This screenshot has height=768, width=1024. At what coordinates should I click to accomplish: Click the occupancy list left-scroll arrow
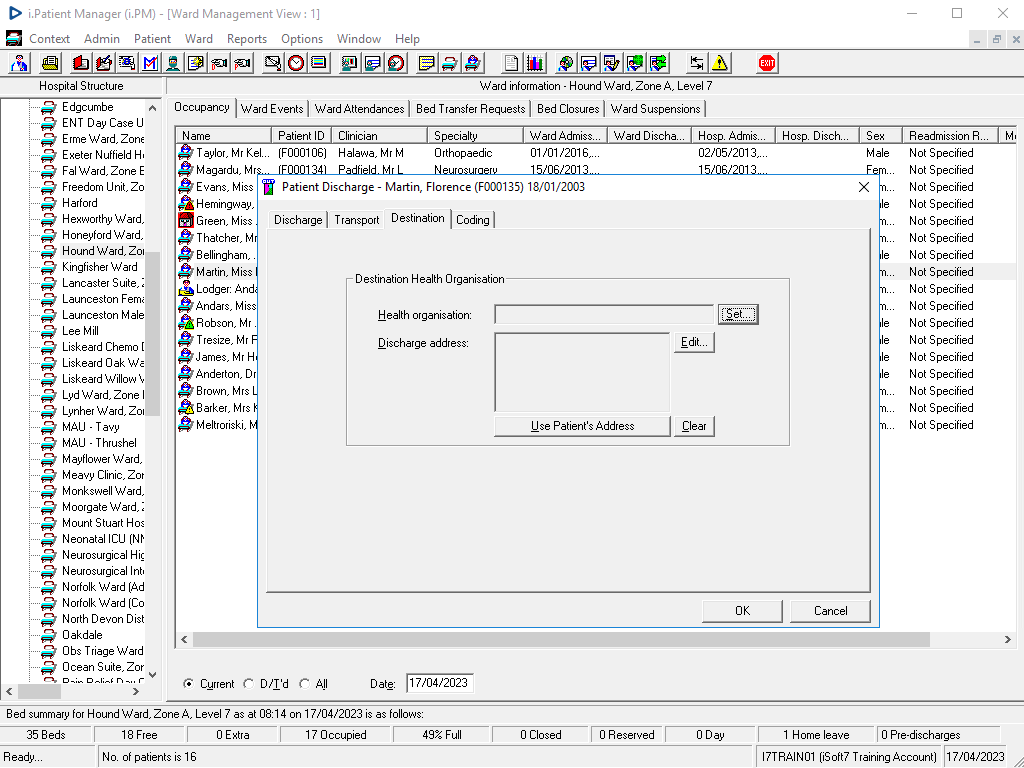pos(184,639)
